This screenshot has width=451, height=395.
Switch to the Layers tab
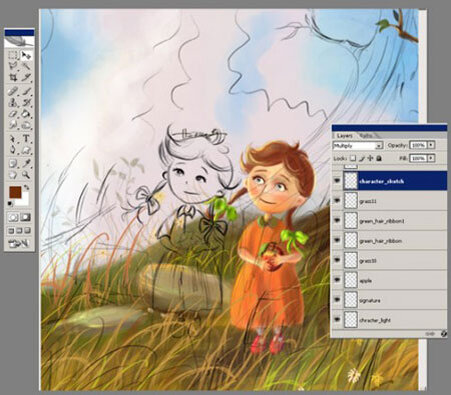344,136
